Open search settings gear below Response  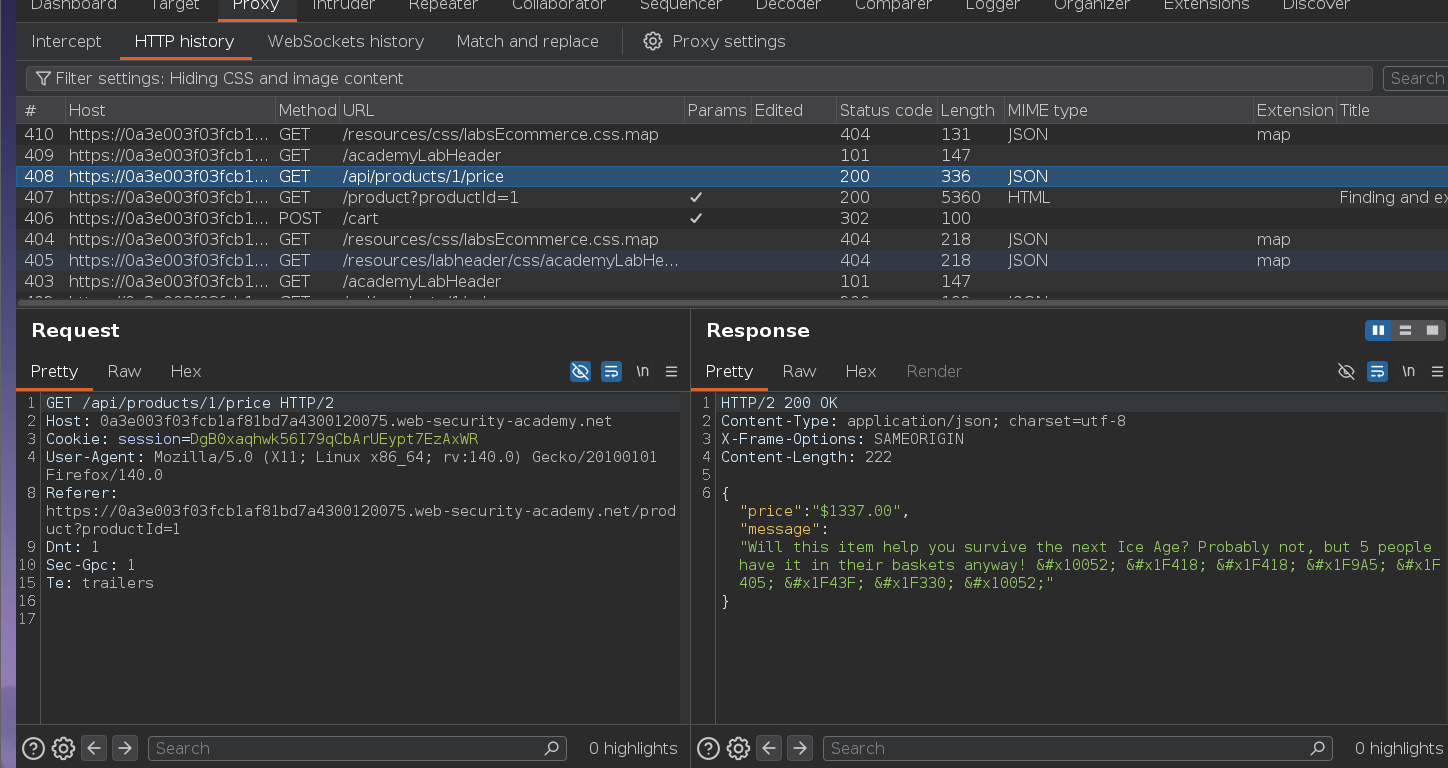738,748
